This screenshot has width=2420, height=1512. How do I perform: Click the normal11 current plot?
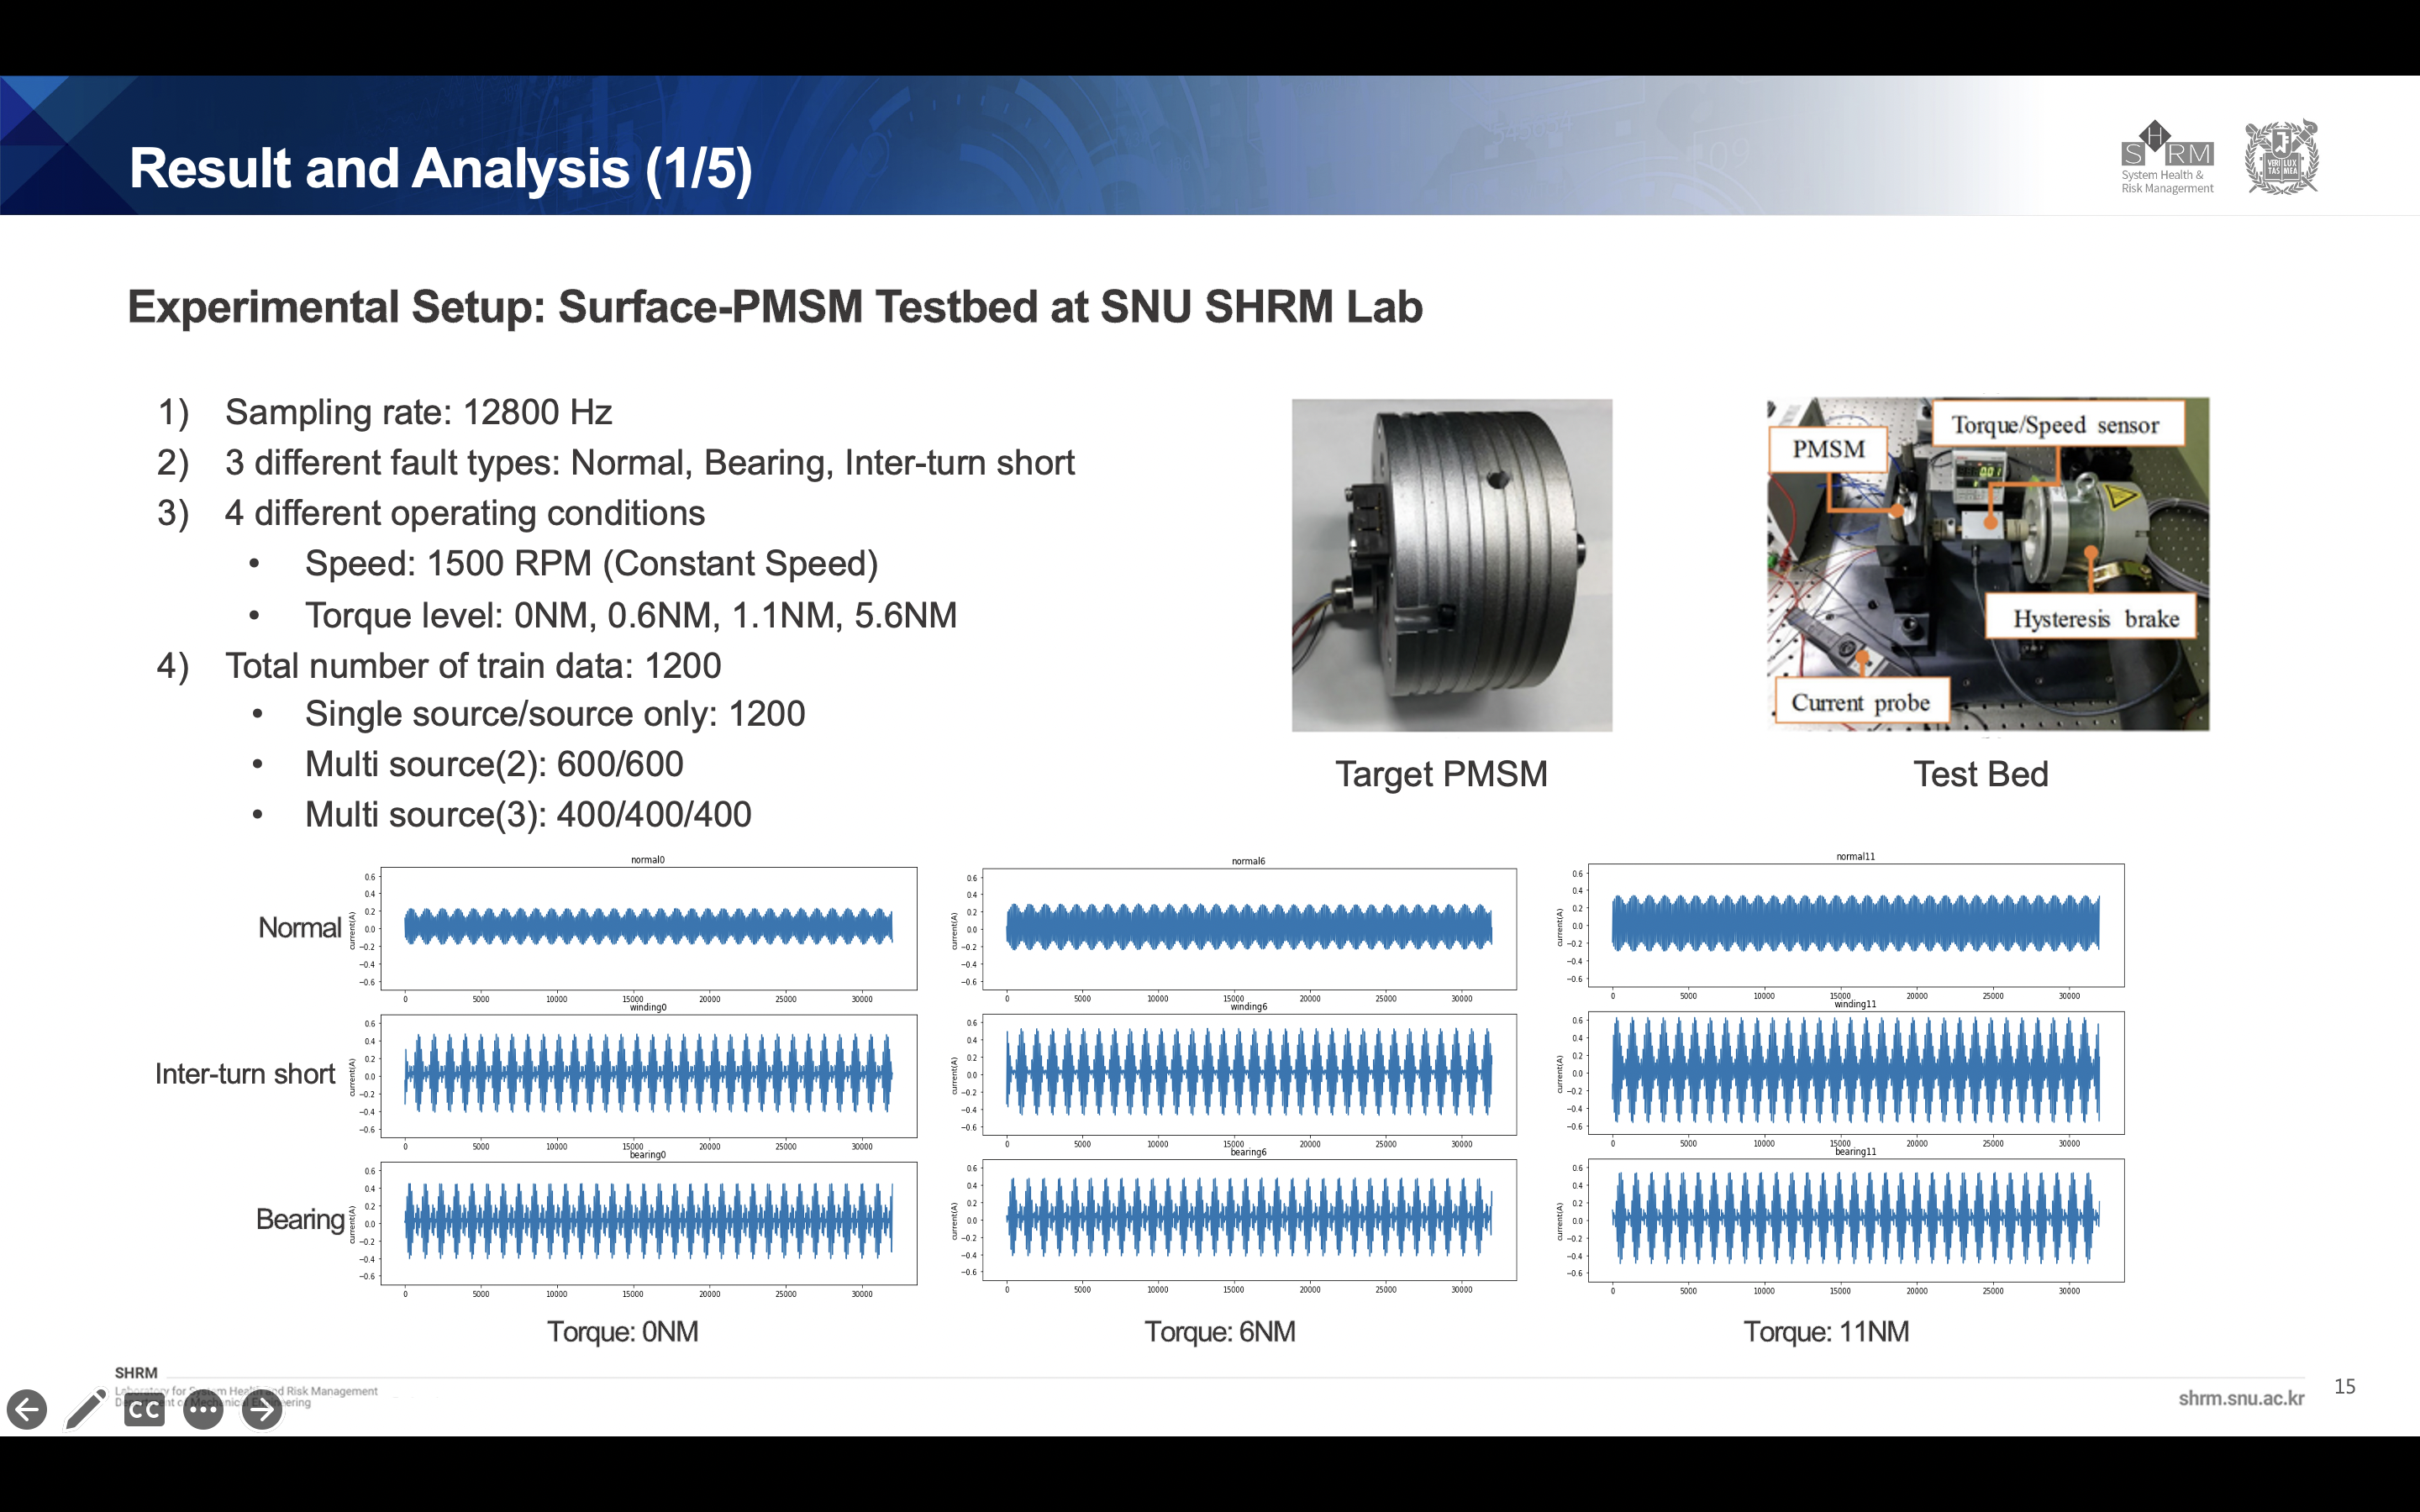pyautogui.click(x=1856, y=925)
